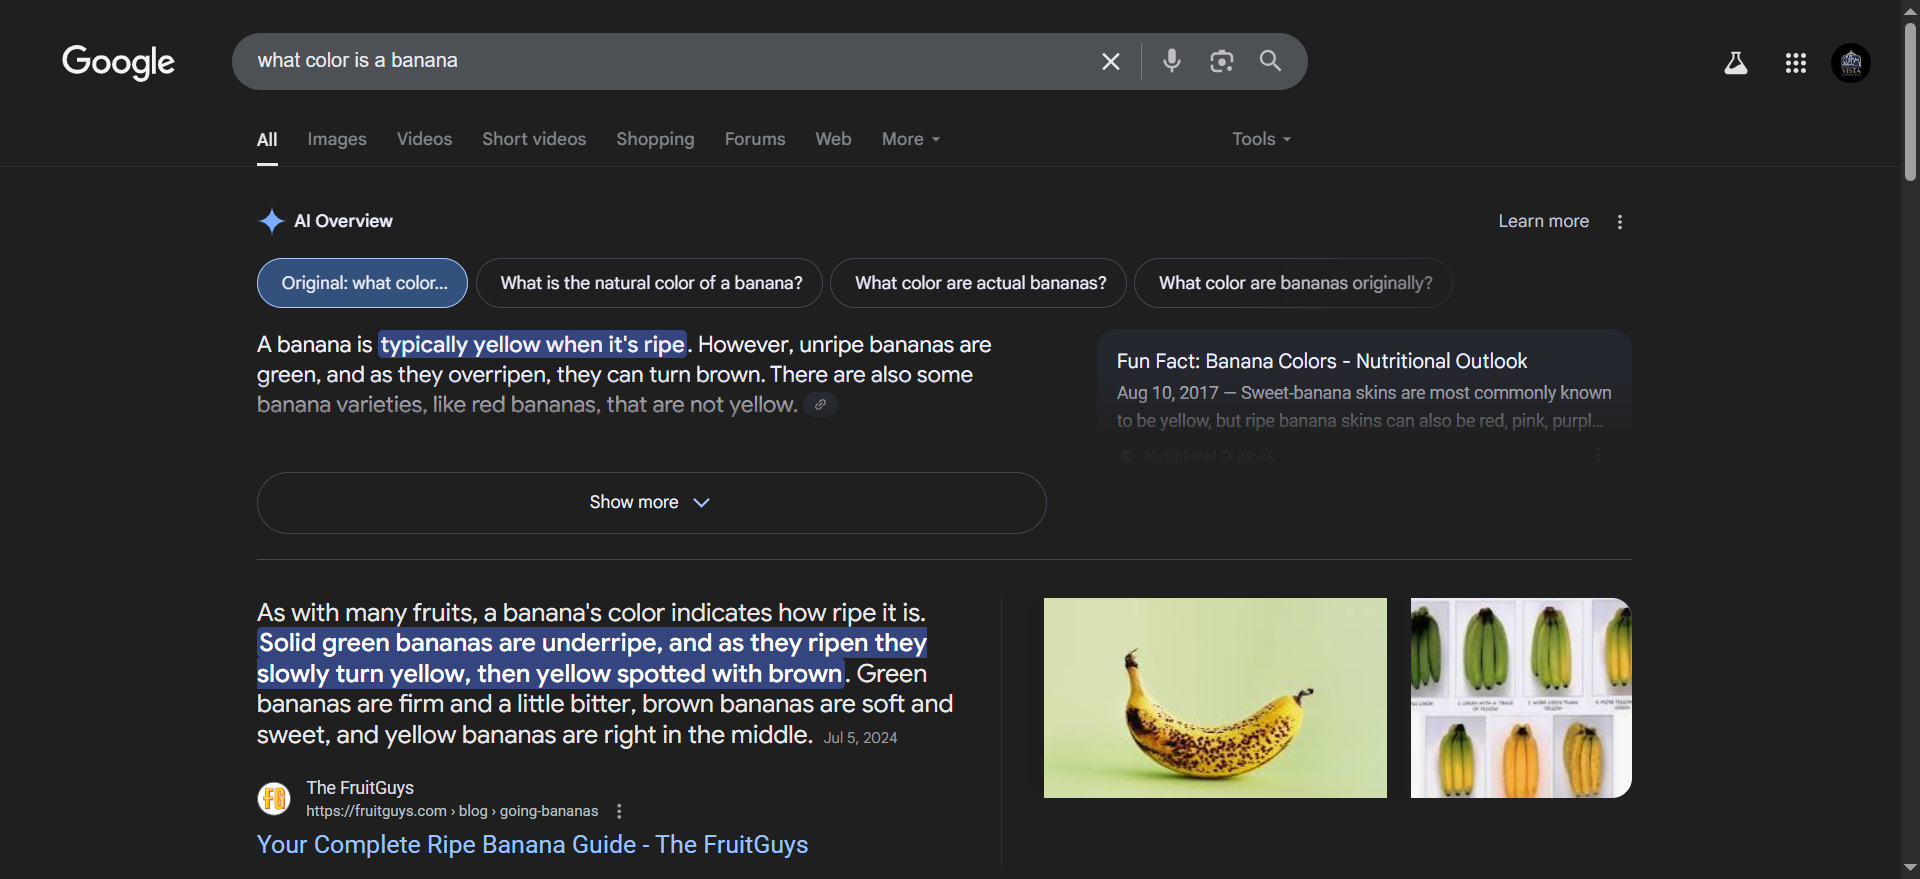
Task: Submit search with magnifying glass icon
Action: click(1270, 61)
